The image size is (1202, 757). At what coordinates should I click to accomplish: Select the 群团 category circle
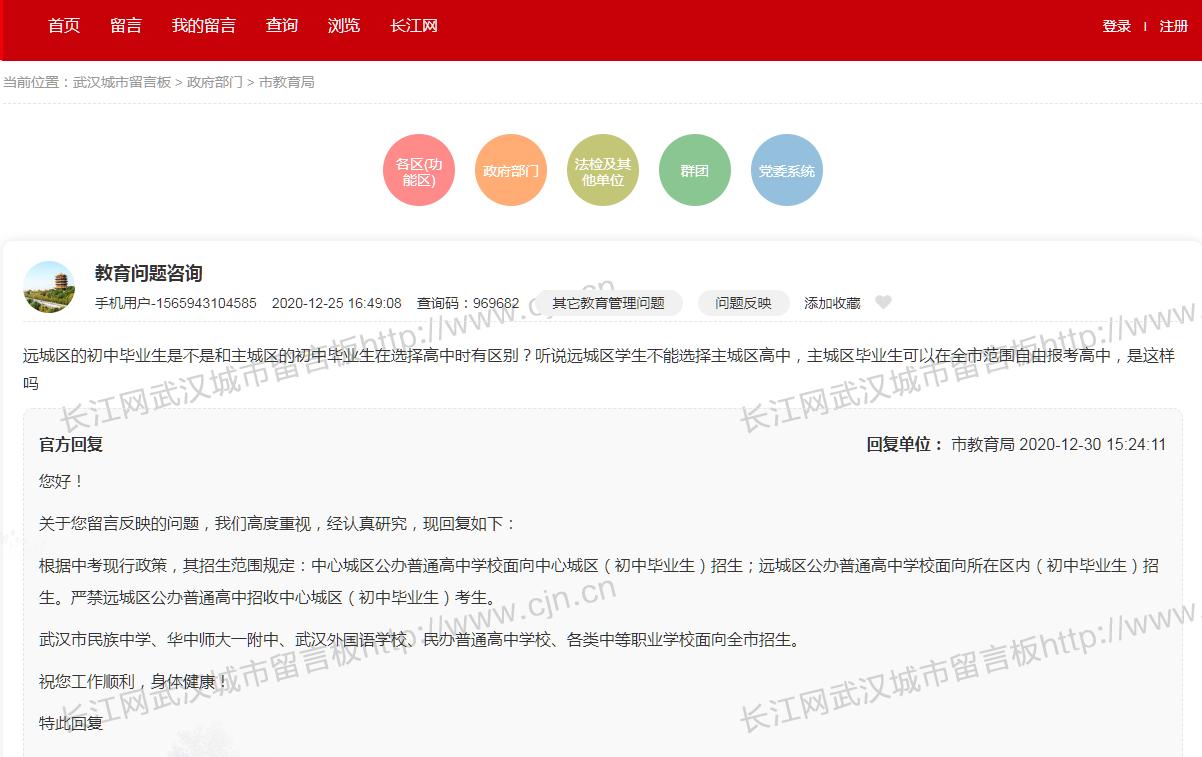(x=694, y=170)
